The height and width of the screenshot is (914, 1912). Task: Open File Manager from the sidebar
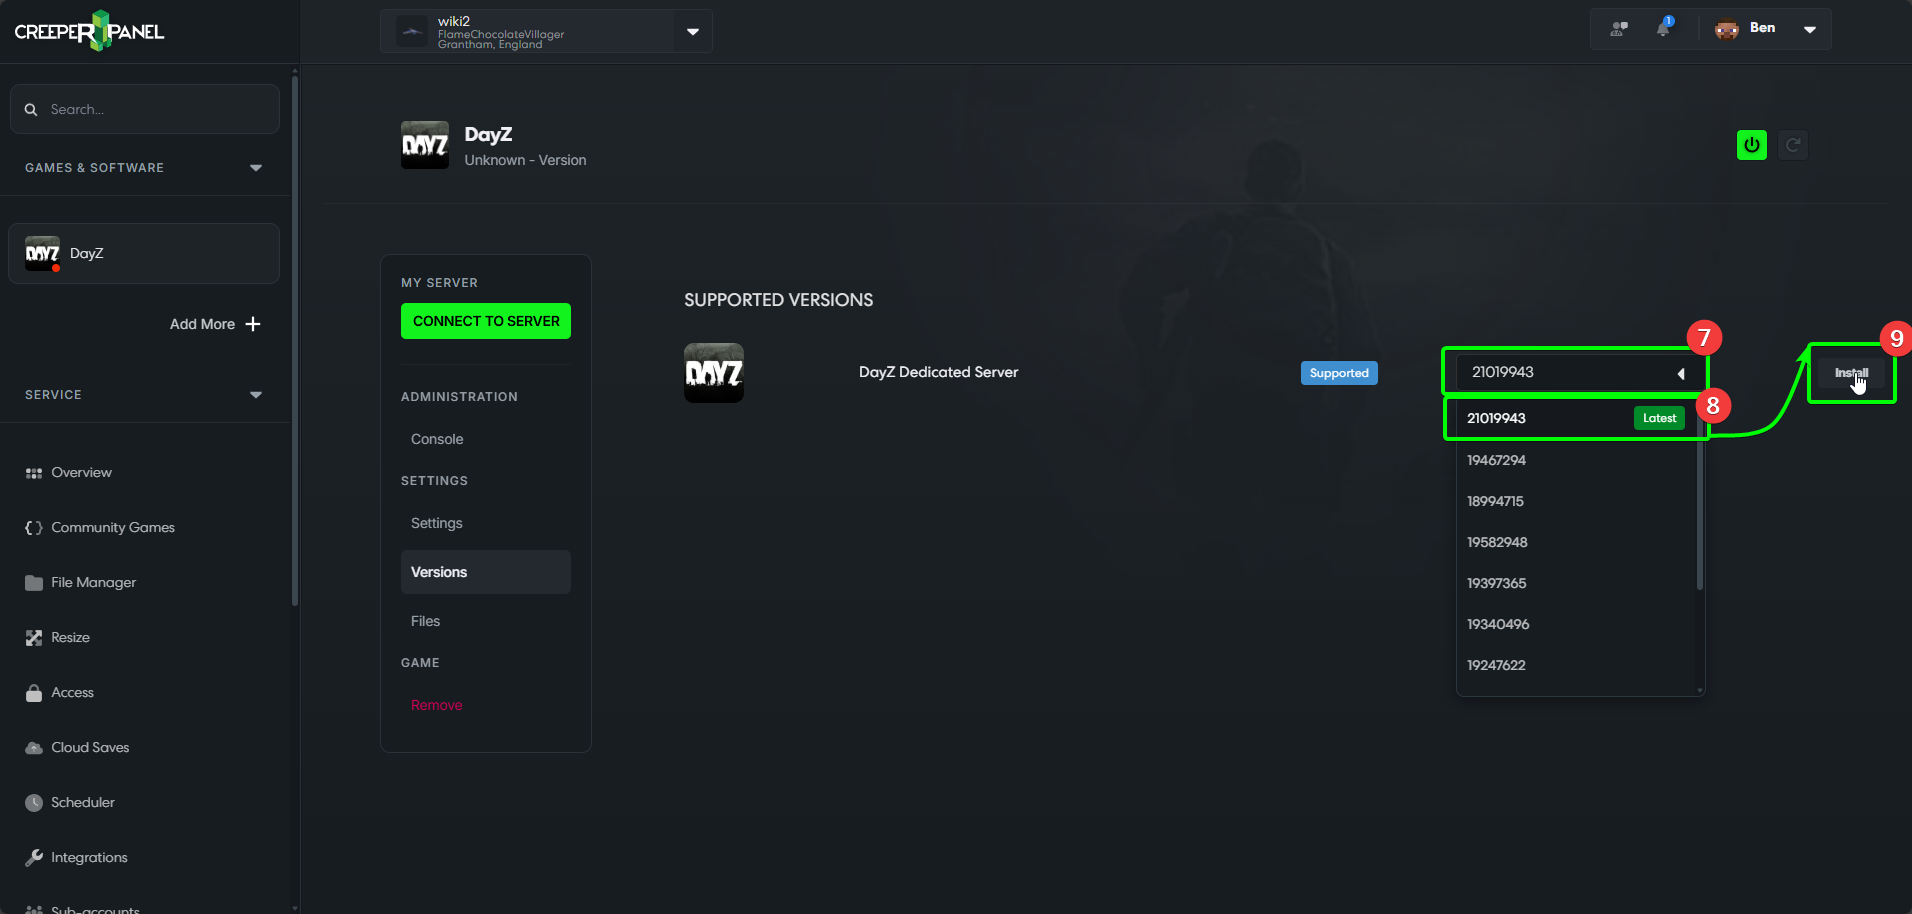(93, 582)
